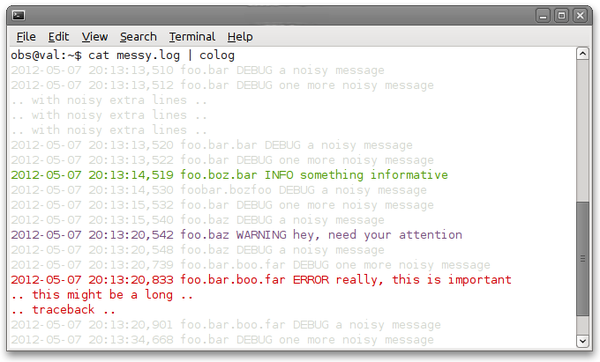The width and height of the screenshot is (600, 362).
Task: Click the scrollbar up arrow
Action: (582, 54)
